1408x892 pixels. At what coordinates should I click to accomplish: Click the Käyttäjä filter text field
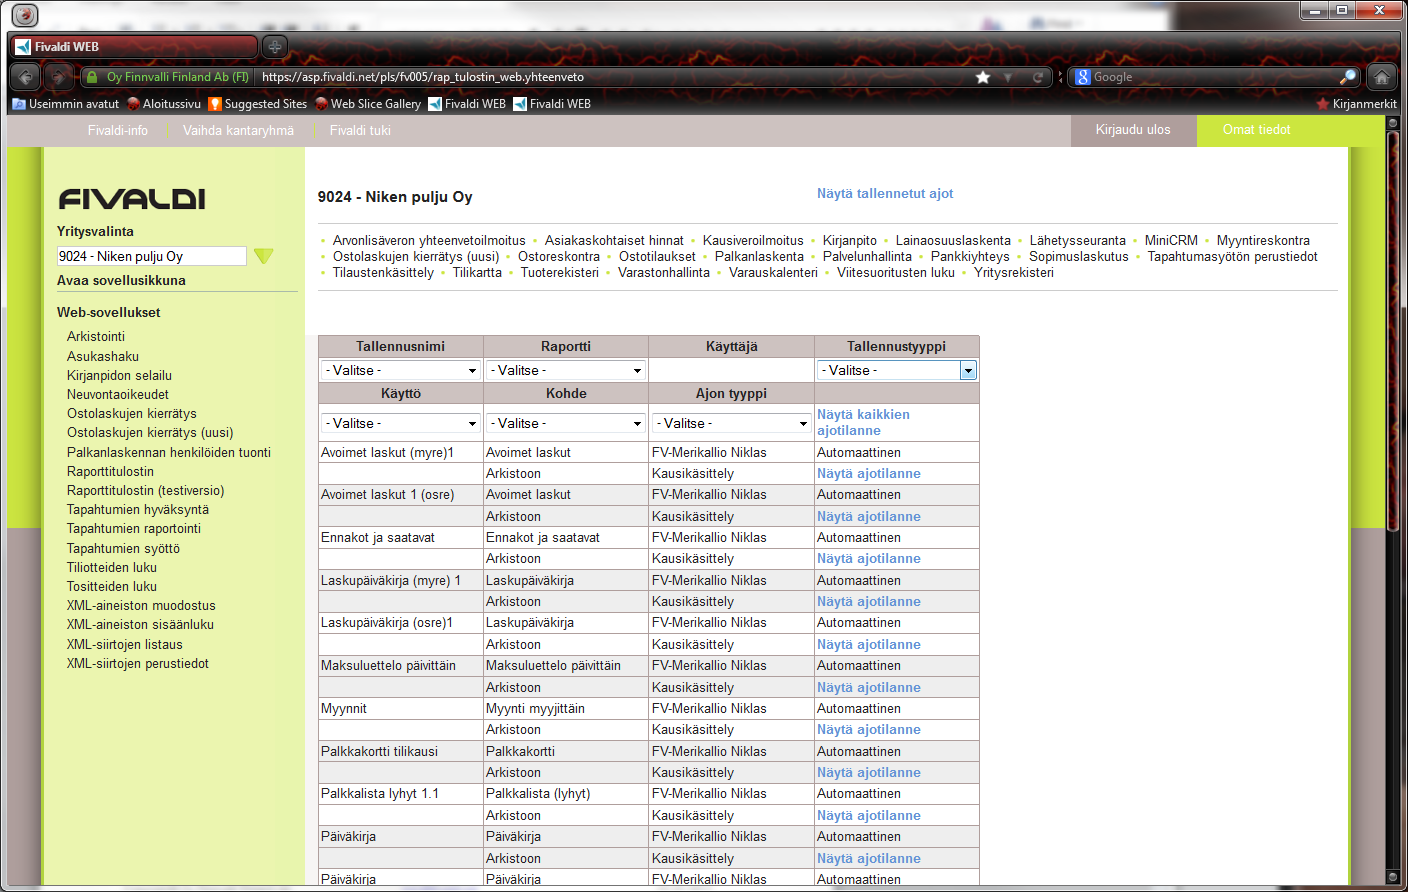coord(731,370)
